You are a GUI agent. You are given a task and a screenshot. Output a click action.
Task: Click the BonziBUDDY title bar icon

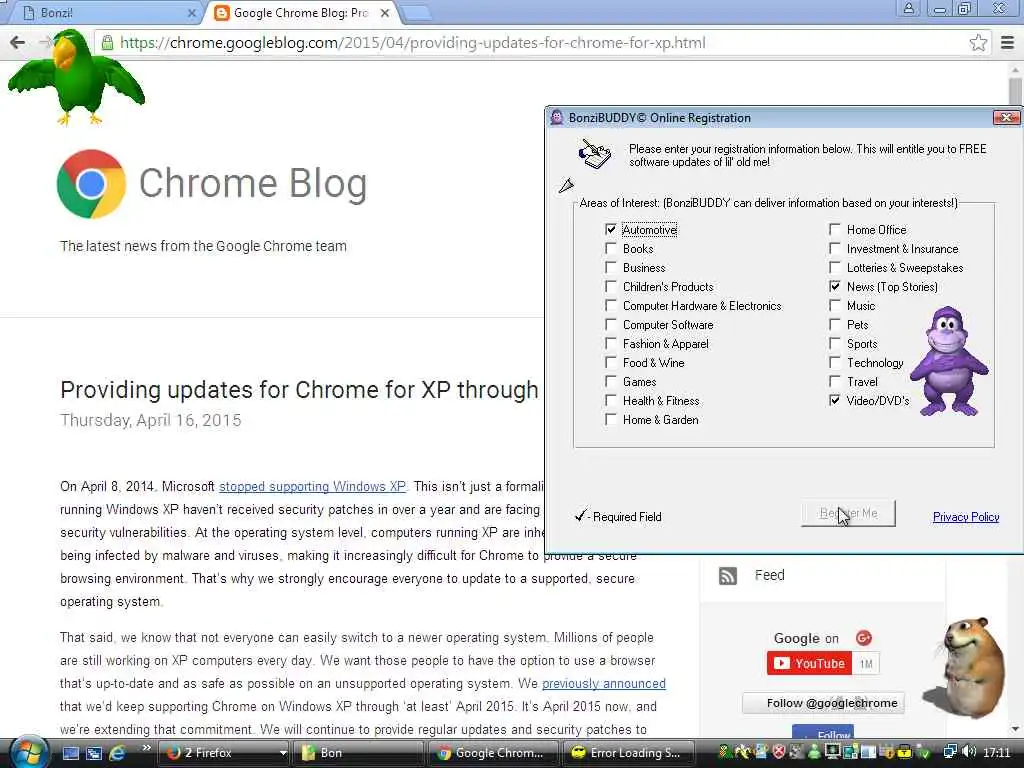(557, 118)
